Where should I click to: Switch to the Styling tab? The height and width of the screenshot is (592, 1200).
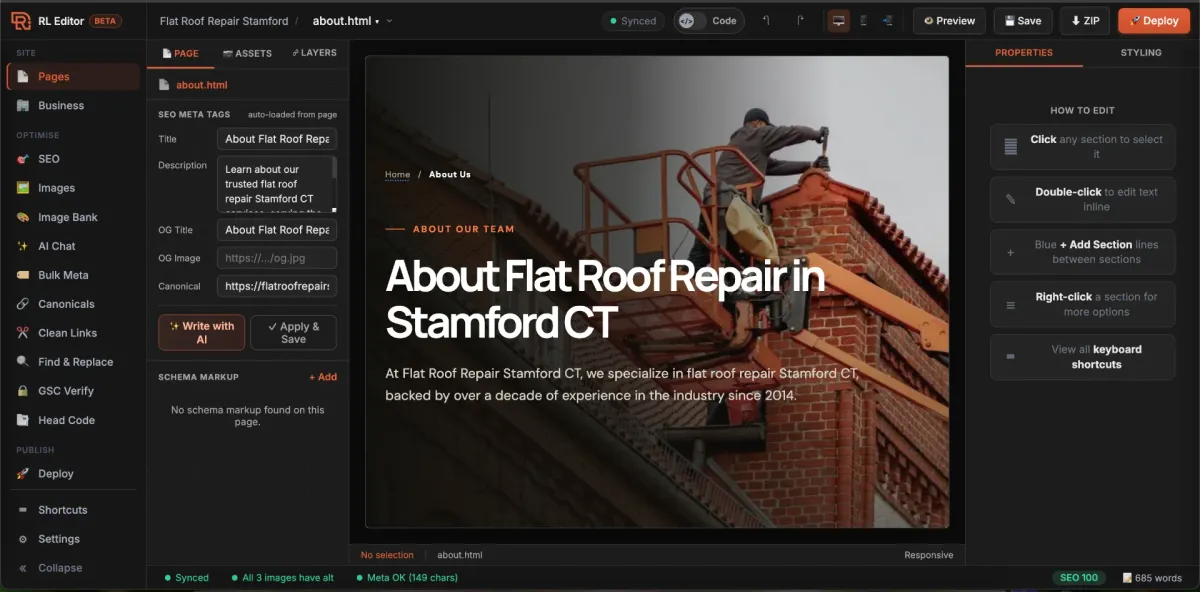pyautogui.click(x=1141, y=53)
